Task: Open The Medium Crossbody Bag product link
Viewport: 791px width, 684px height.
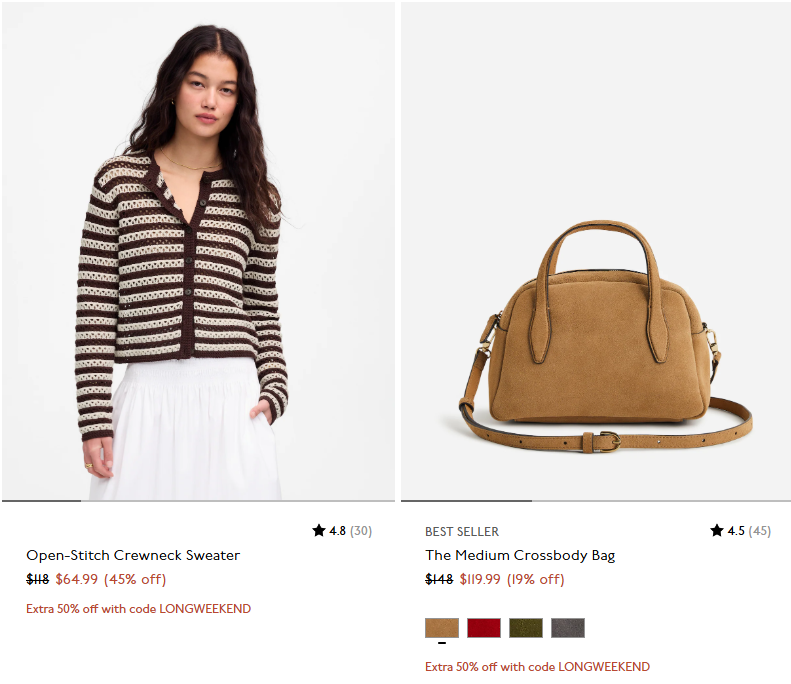Action: 520,555
